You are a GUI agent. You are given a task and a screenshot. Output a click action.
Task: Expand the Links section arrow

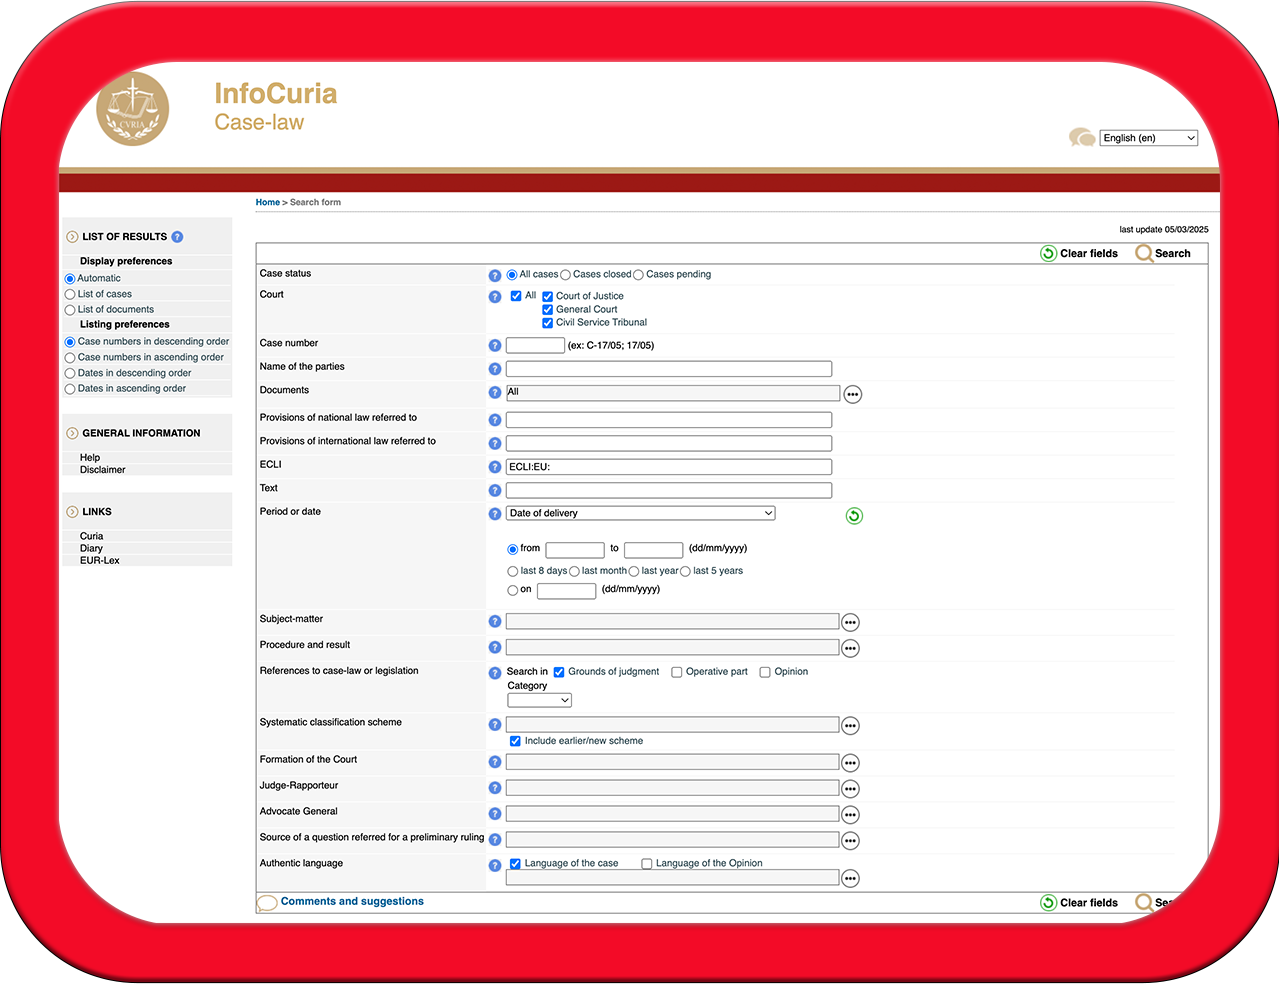[72, 512]
